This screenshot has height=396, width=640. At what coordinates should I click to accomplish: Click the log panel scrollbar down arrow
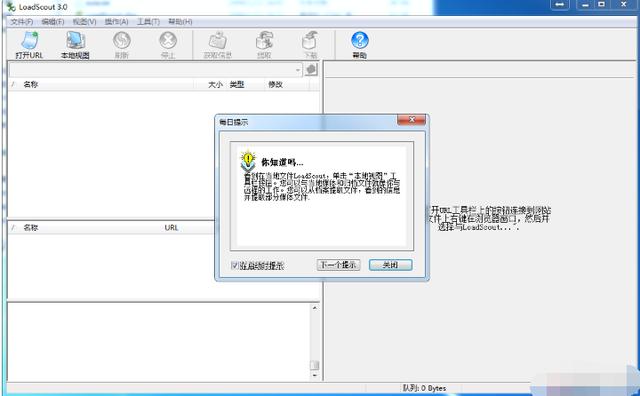[314, 375]
